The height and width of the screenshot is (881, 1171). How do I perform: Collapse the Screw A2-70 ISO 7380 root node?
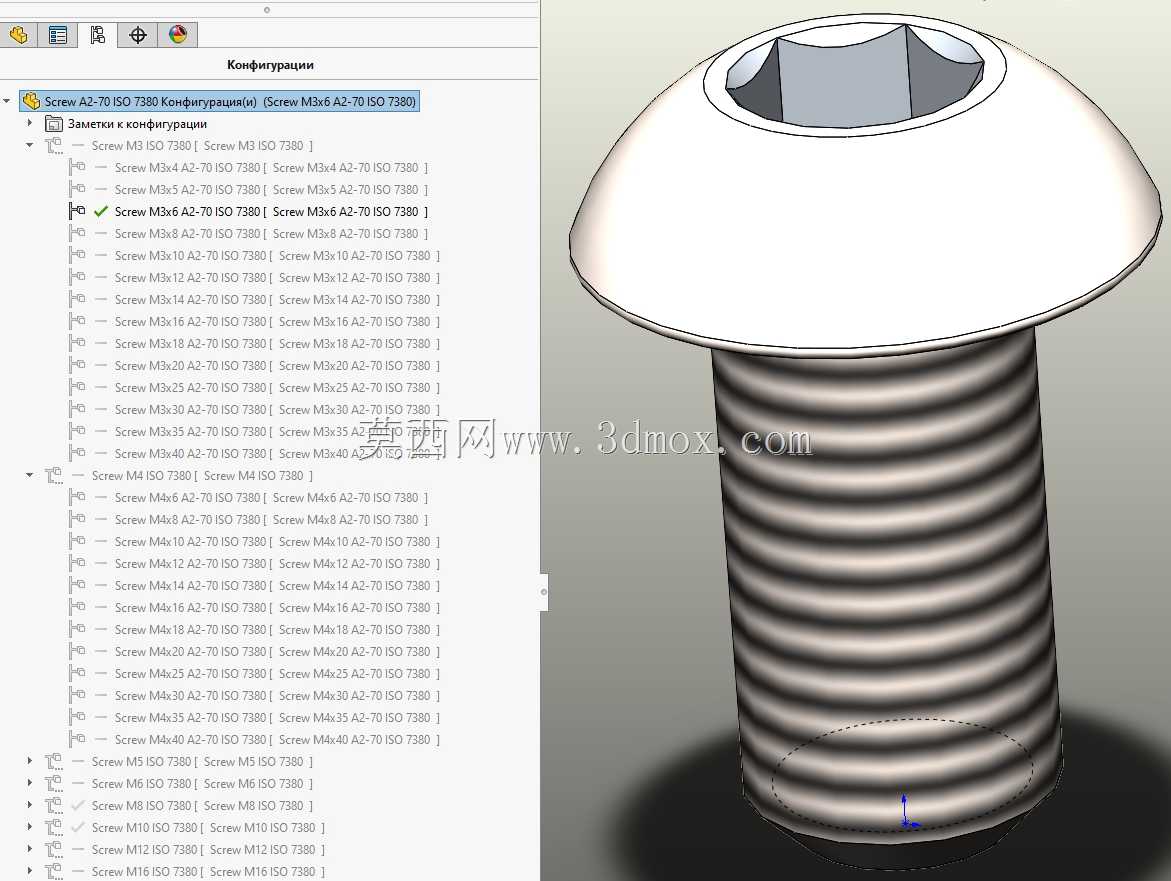pyautogui.click(x=7, y=101)
